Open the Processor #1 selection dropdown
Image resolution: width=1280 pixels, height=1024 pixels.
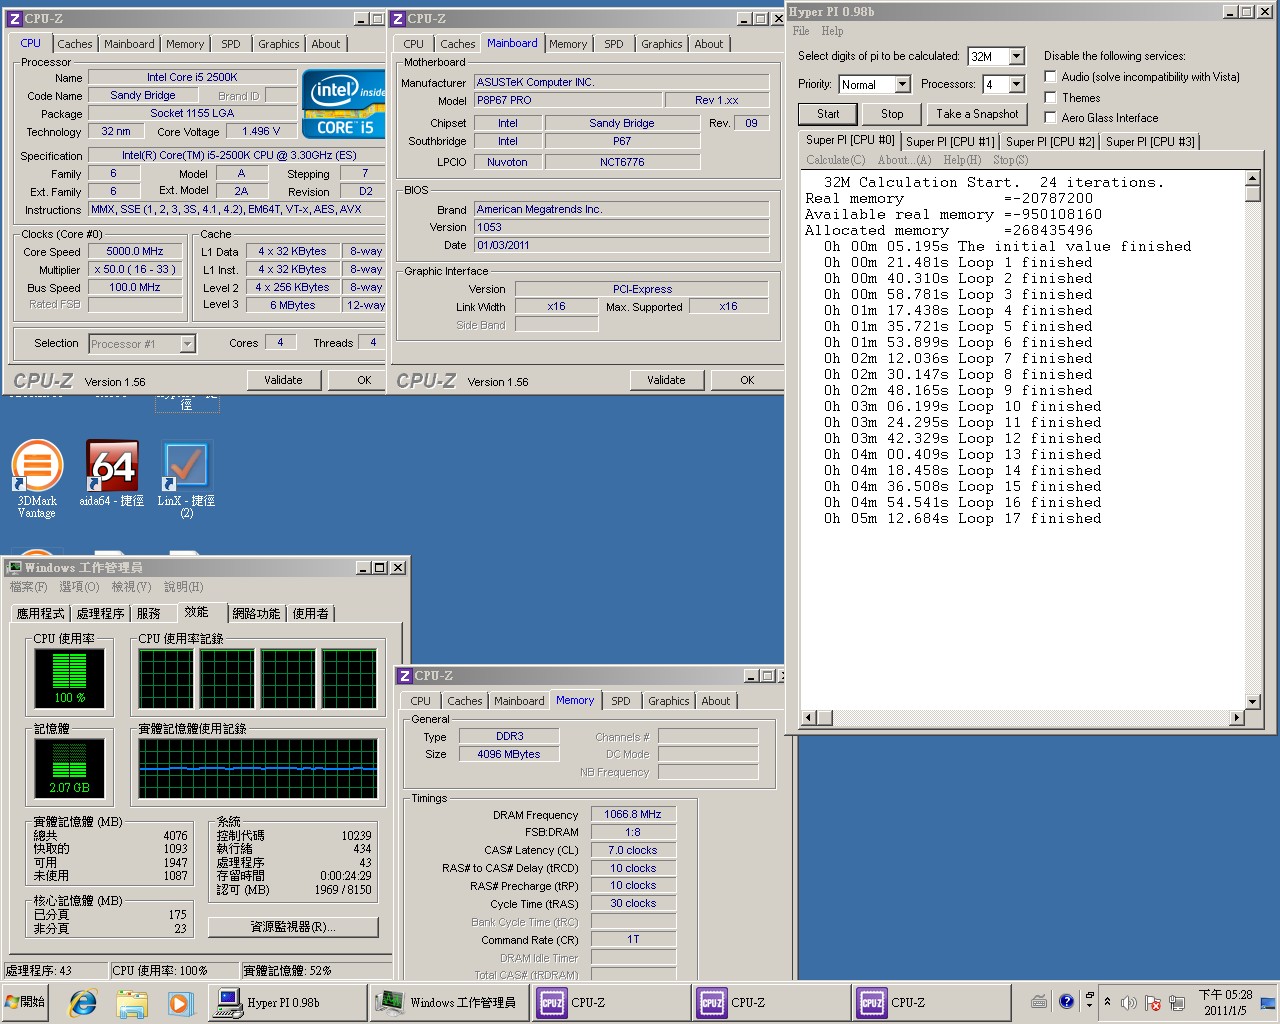pyautogui.click(x=187, y=344)
